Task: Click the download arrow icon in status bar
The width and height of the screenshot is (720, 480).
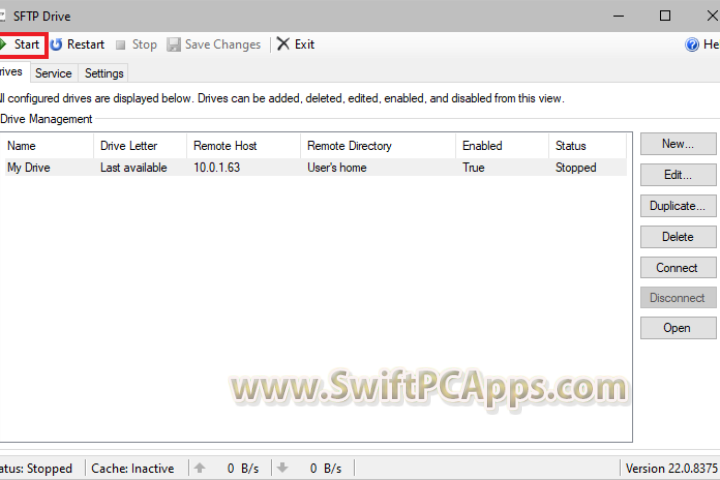Action: click(282, 468)
